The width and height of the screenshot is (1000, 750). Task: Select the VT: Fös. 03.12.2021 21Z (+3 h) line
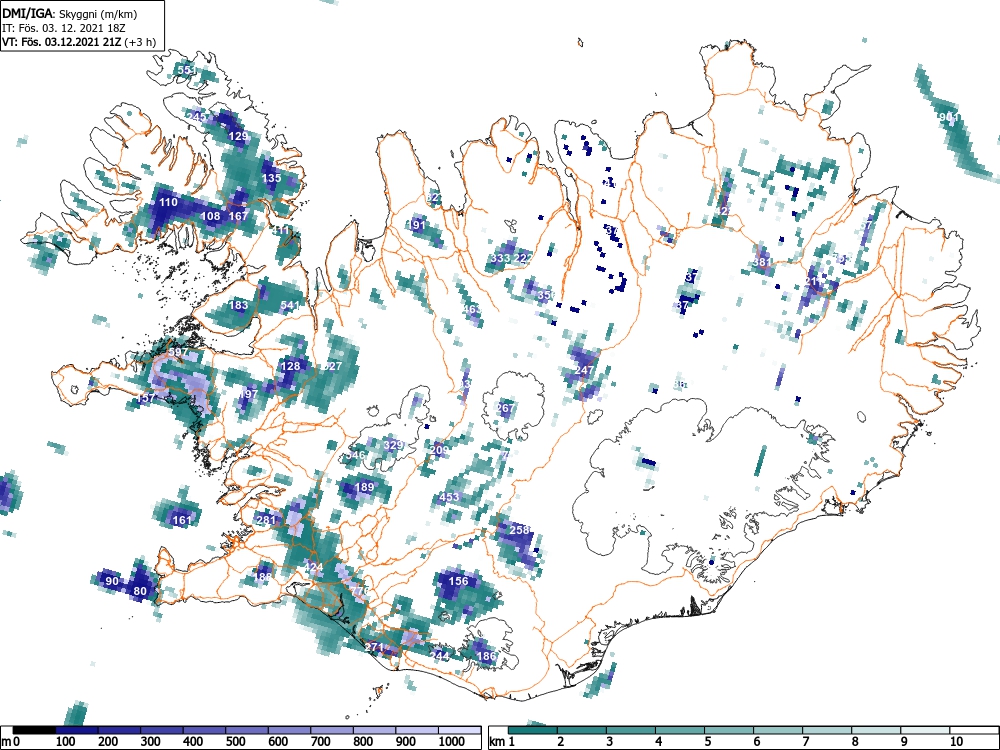78,42
